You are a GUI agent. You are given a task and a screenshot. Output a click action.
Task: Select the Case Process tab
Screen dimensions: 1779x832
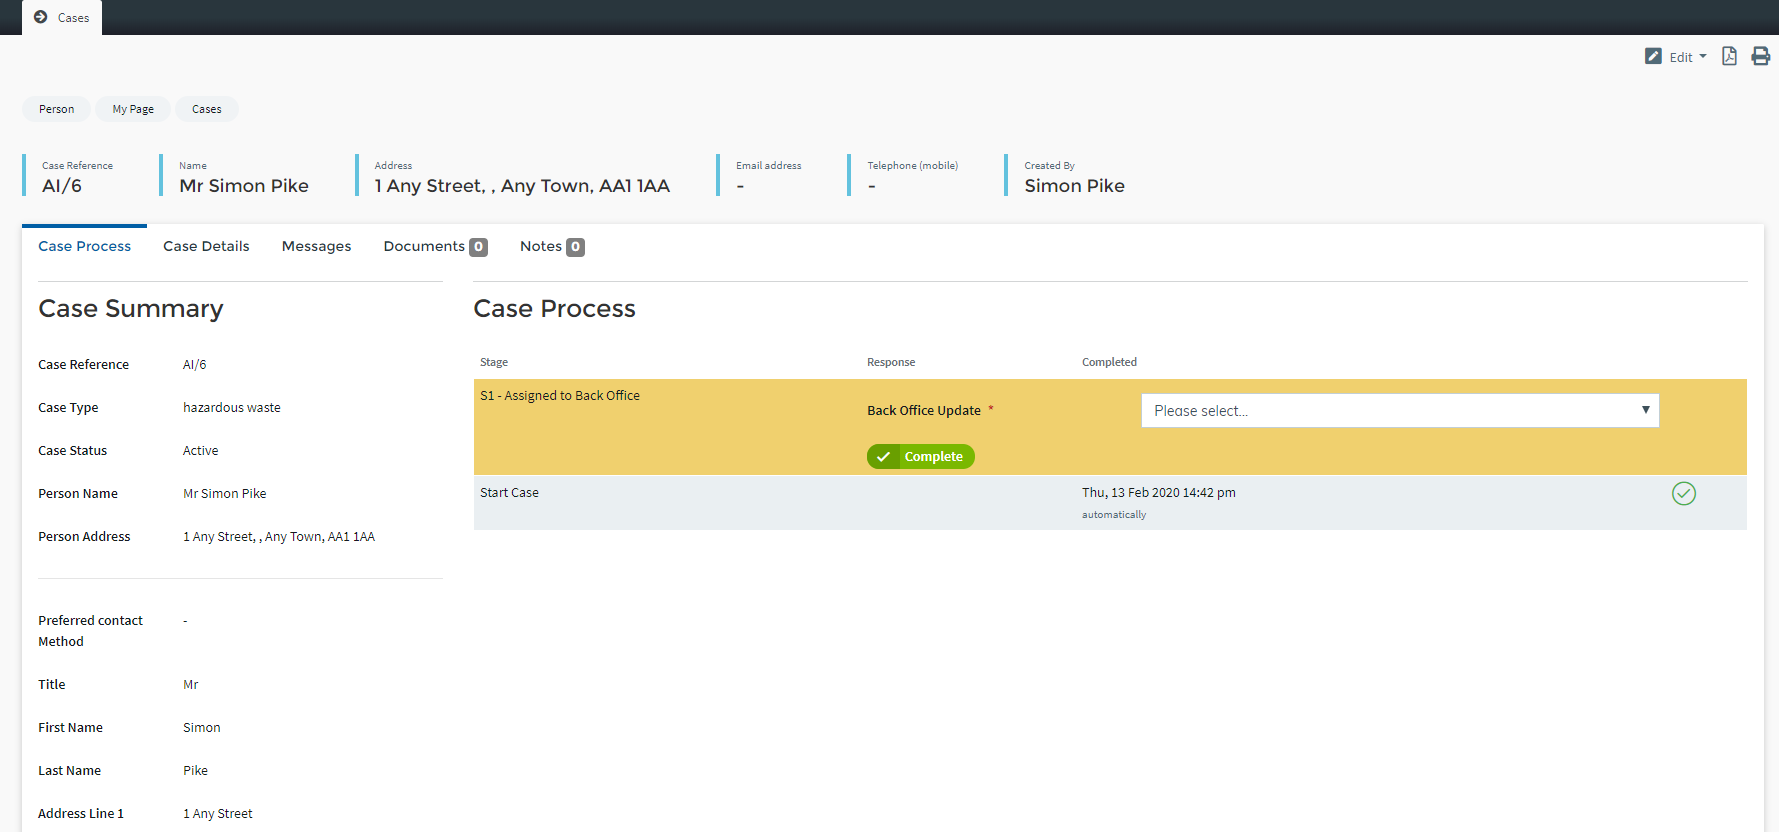[x=84, y=246]
